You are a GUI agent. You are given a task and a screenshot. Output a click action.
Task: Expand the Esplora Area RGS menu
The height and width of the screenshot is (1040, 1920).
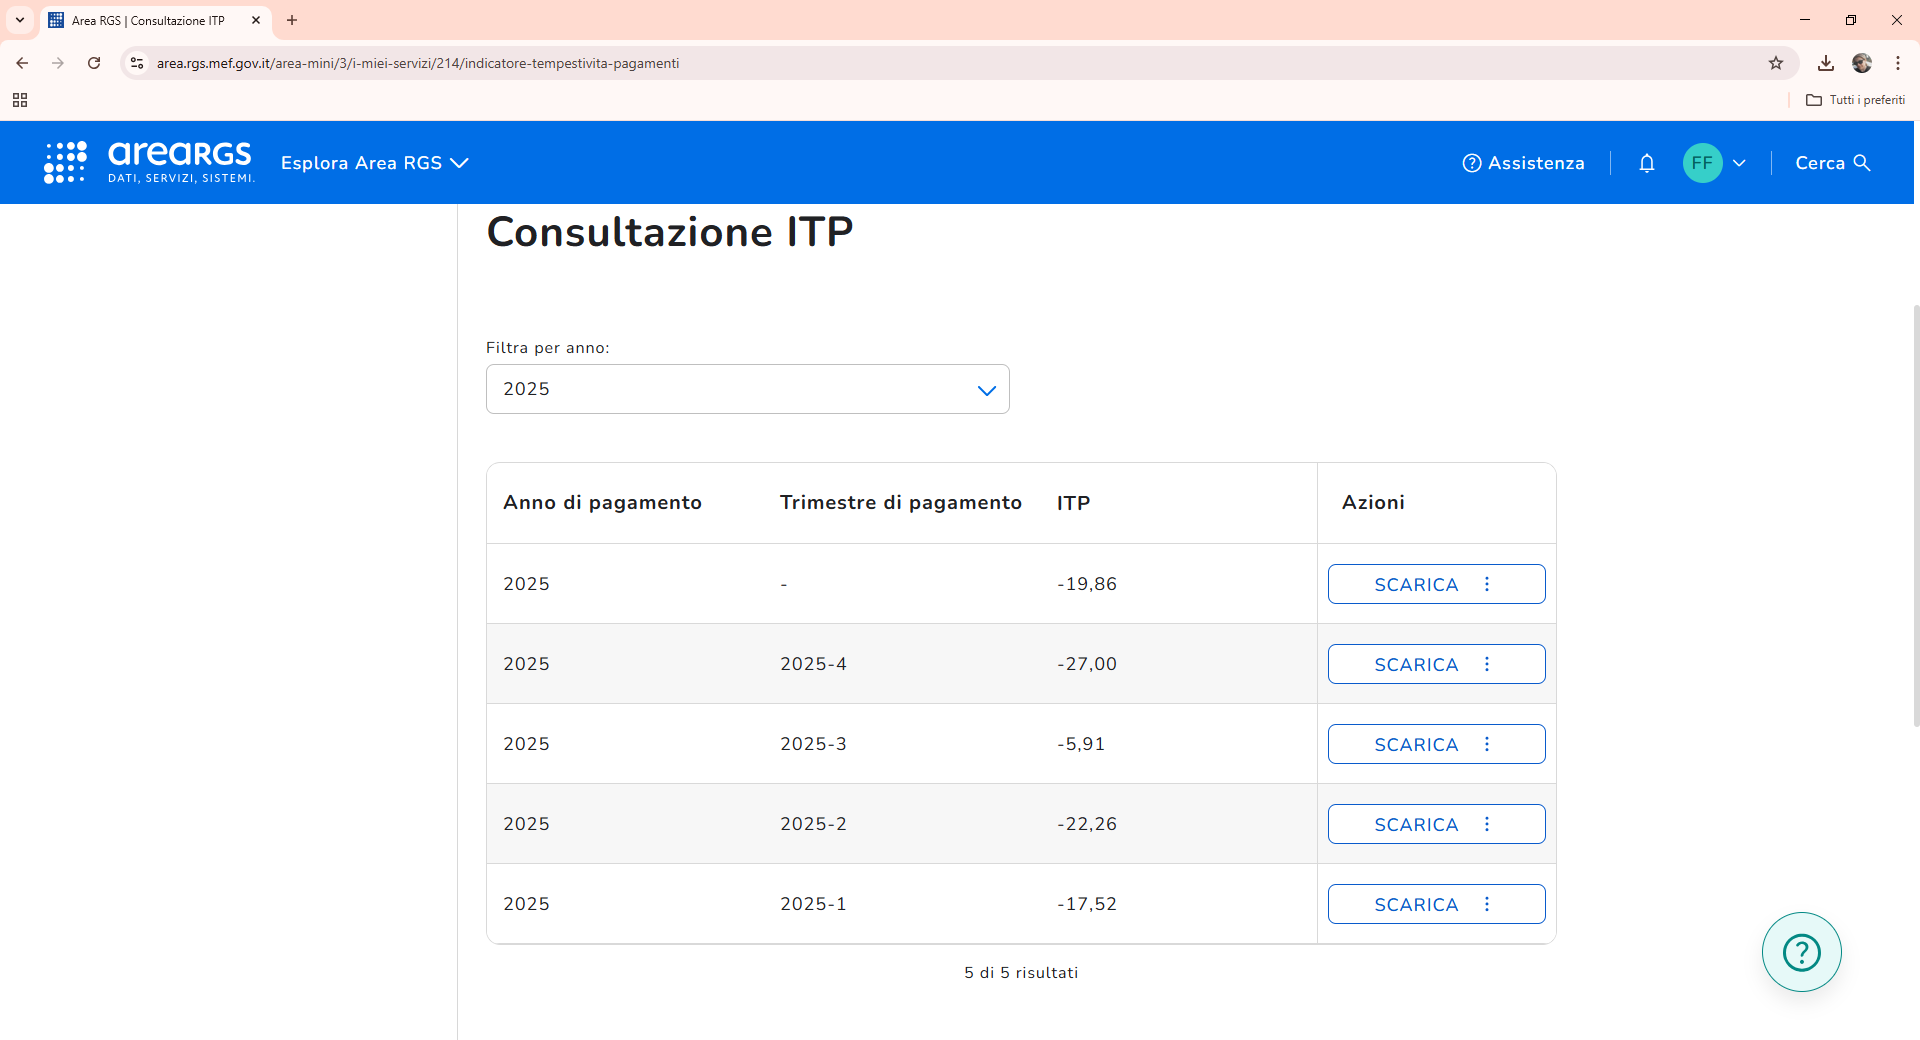374,163
